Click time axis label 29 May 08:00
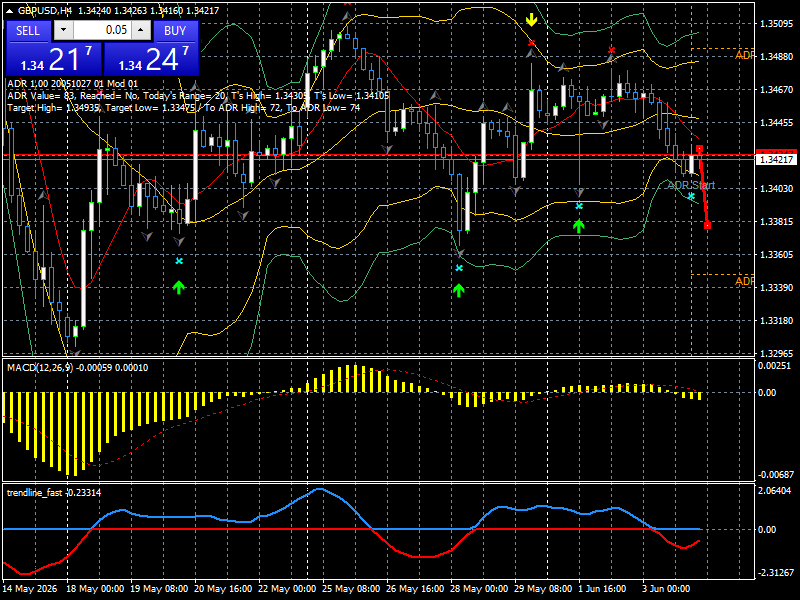 coord(543,588)
